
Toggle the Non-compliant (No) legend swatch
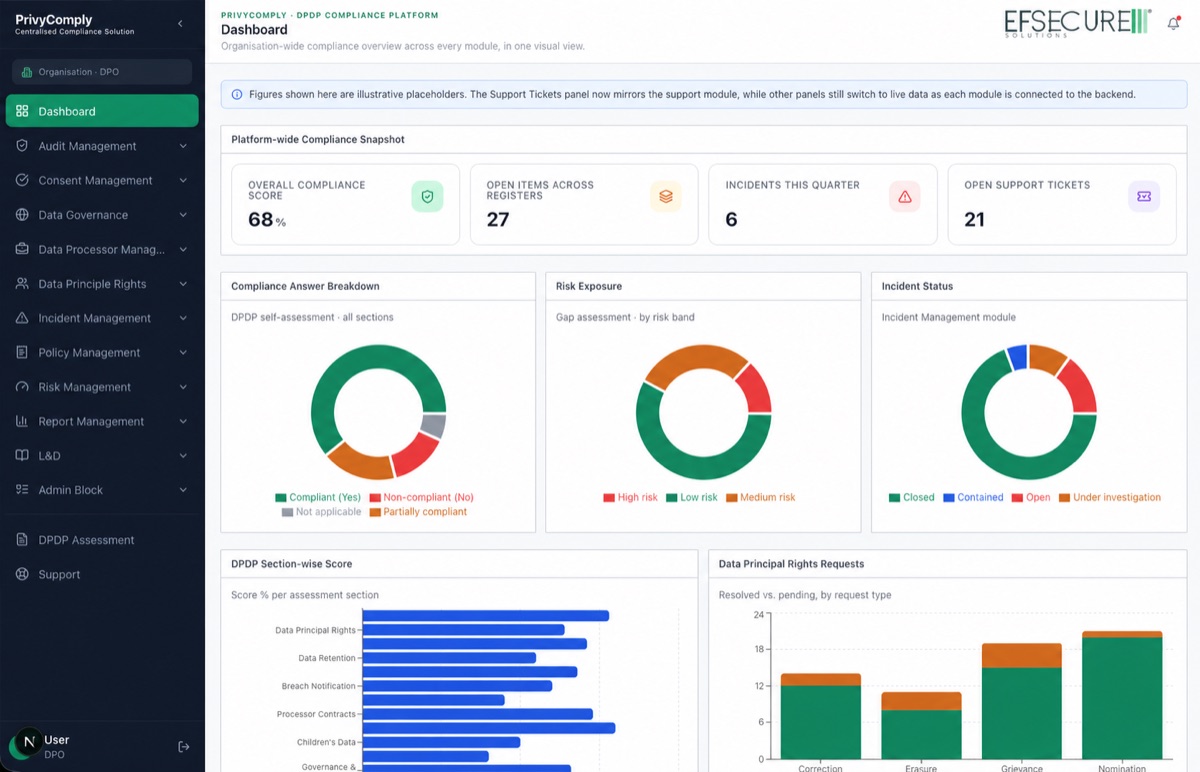375,497
